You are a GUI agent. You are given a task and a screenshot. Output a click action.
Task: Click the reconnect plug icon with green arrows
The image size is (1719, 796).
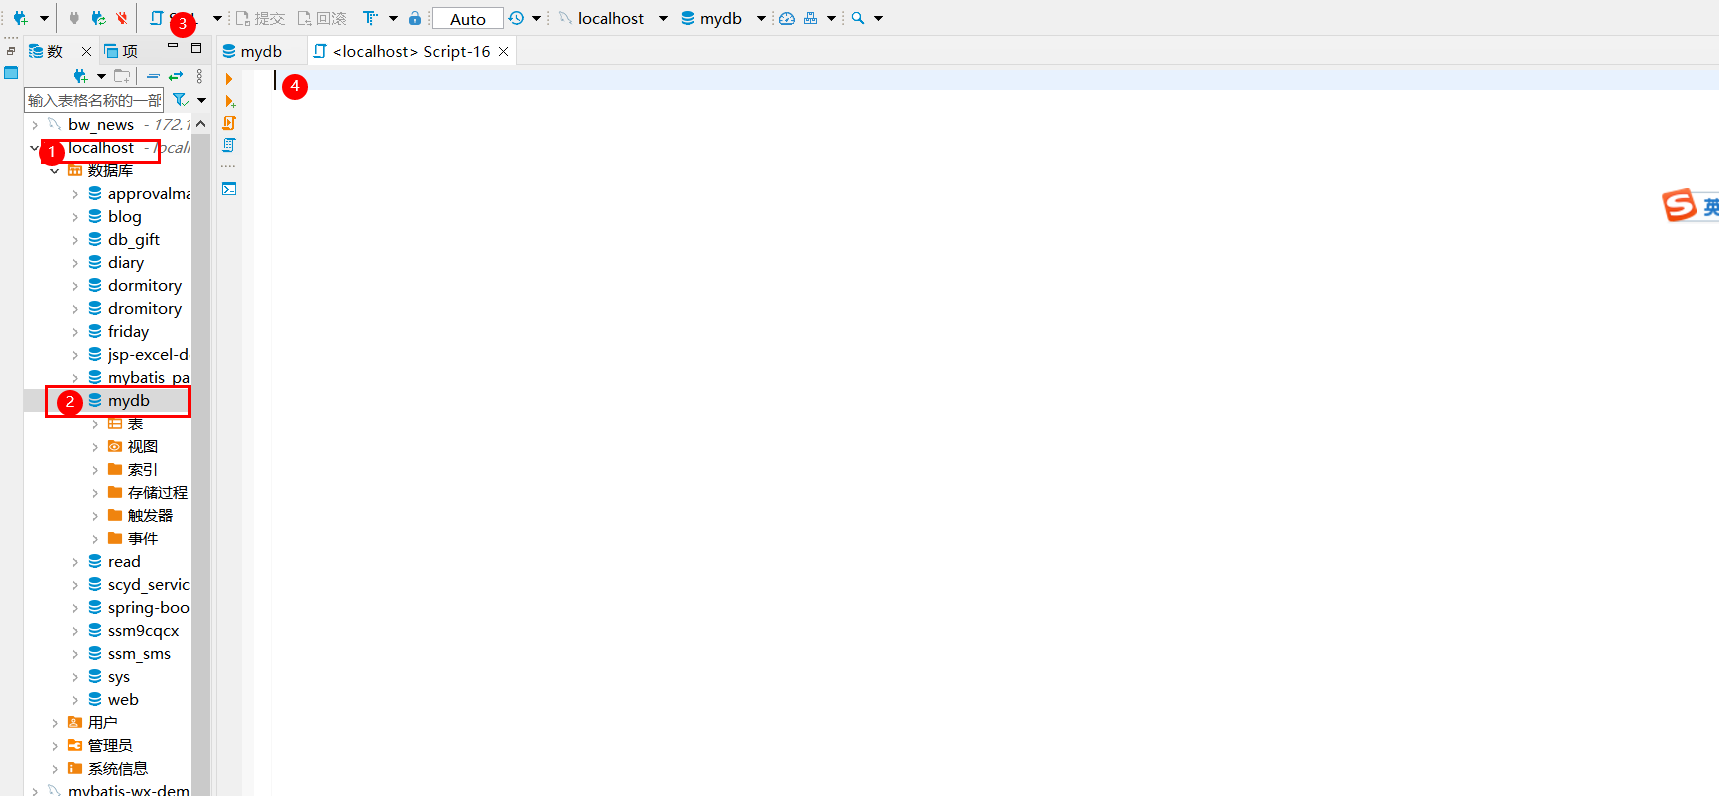coord(98,18)
